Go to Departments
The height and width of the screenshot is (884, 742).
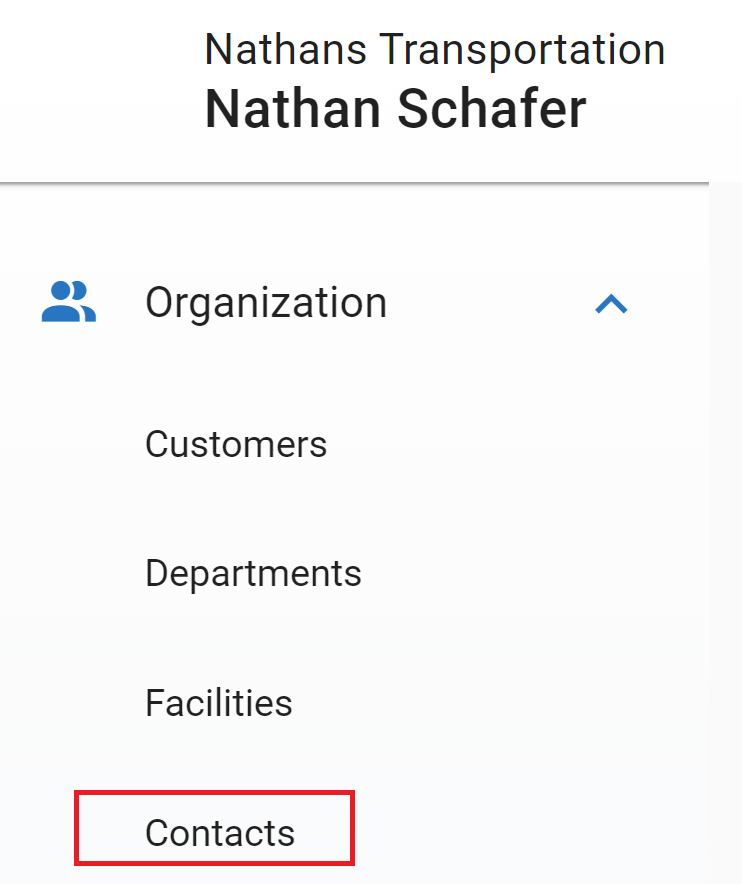coord(253,573)
